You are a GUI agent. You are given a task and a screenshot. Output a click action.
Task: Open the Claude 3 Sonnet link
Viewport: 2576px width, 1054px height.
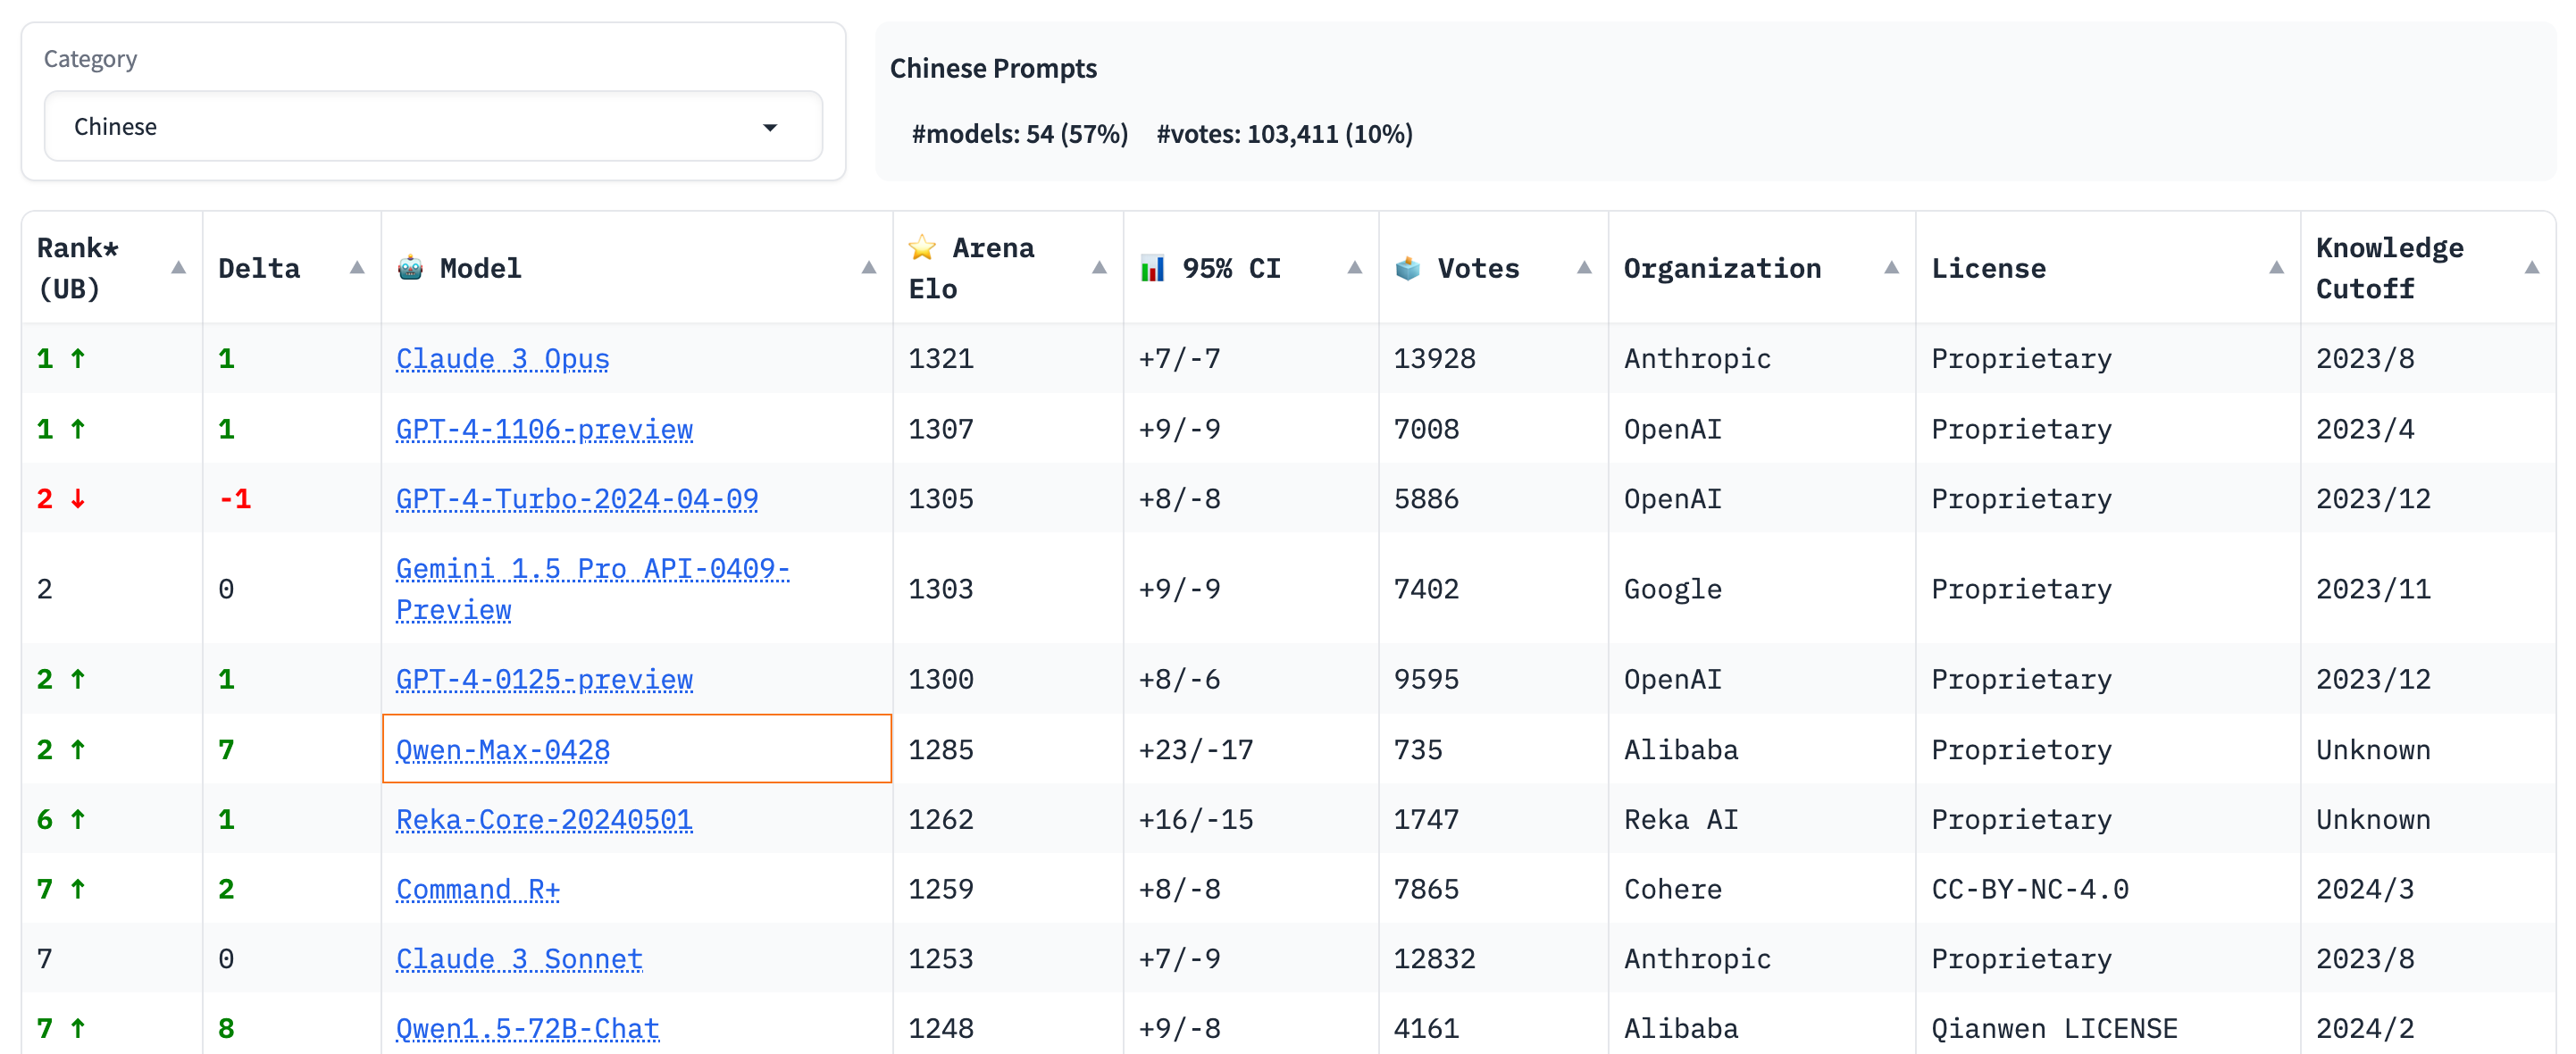tap(519, 959)
